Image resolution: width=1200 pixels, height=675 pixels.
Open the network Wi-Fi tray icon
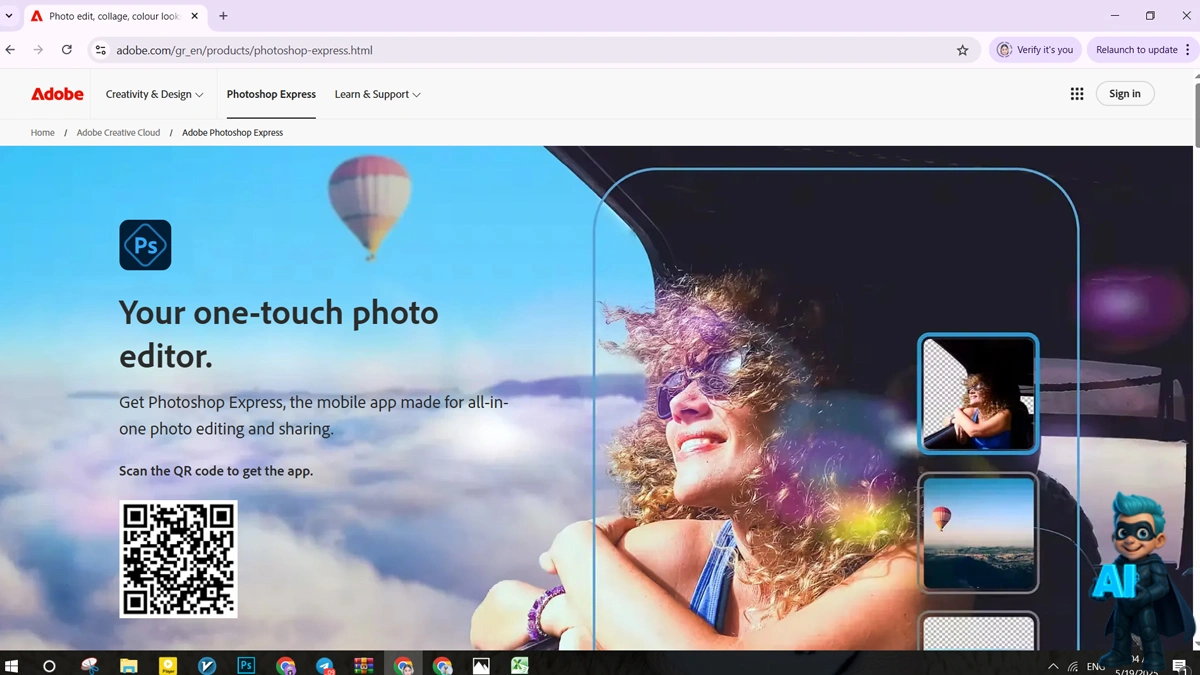1073,667
